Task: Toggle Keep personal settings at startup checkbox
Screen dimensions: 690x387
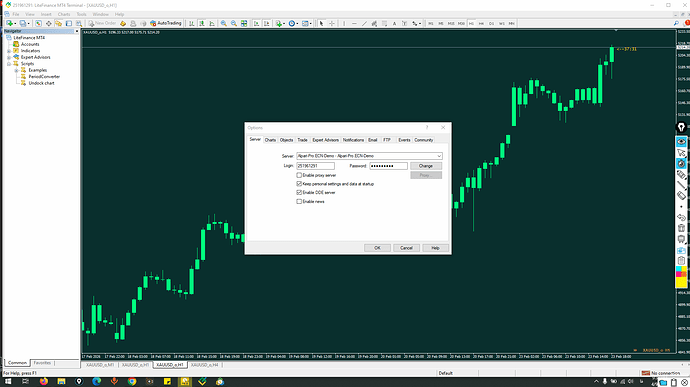Action: click(x=299, y=184)
